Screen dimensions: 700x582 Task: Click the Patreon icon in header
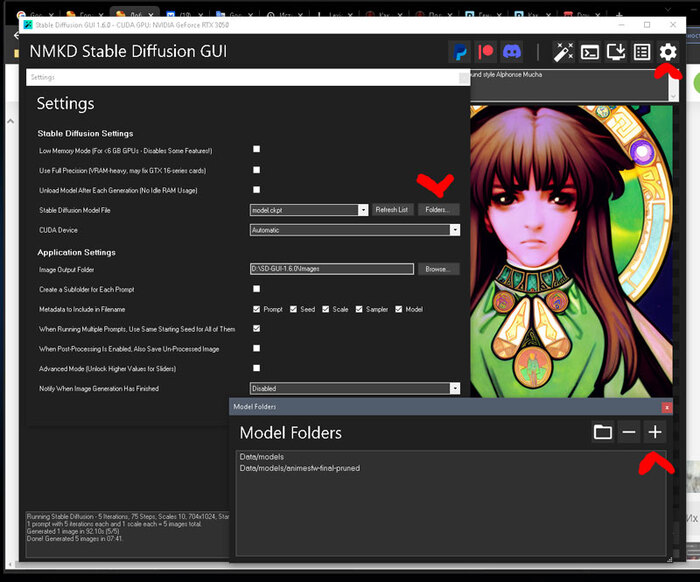coord(486,51)
